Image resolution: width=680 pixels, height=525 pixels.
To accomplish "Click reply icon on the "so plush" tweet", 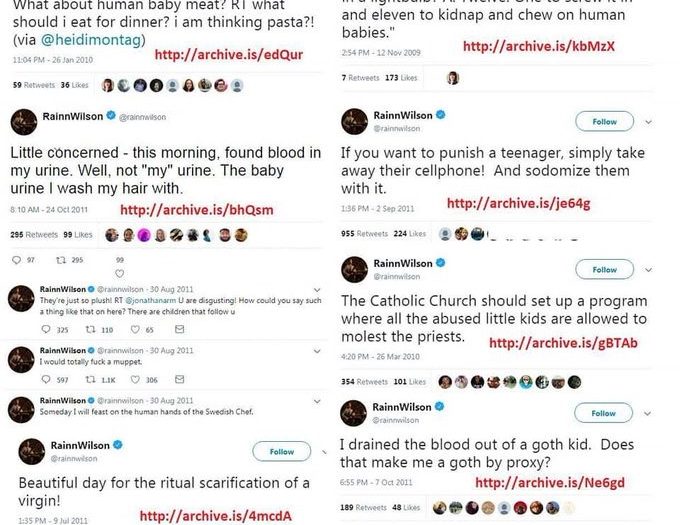I will coord(46,329).
